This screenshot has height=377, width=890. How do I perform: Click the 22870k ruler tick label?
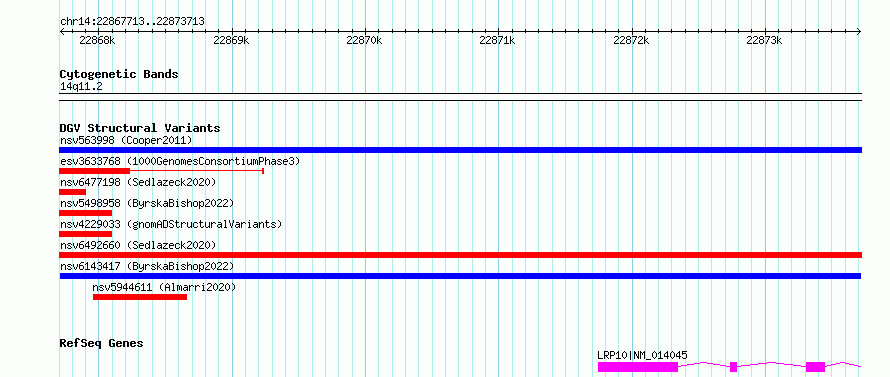(364, 40)
